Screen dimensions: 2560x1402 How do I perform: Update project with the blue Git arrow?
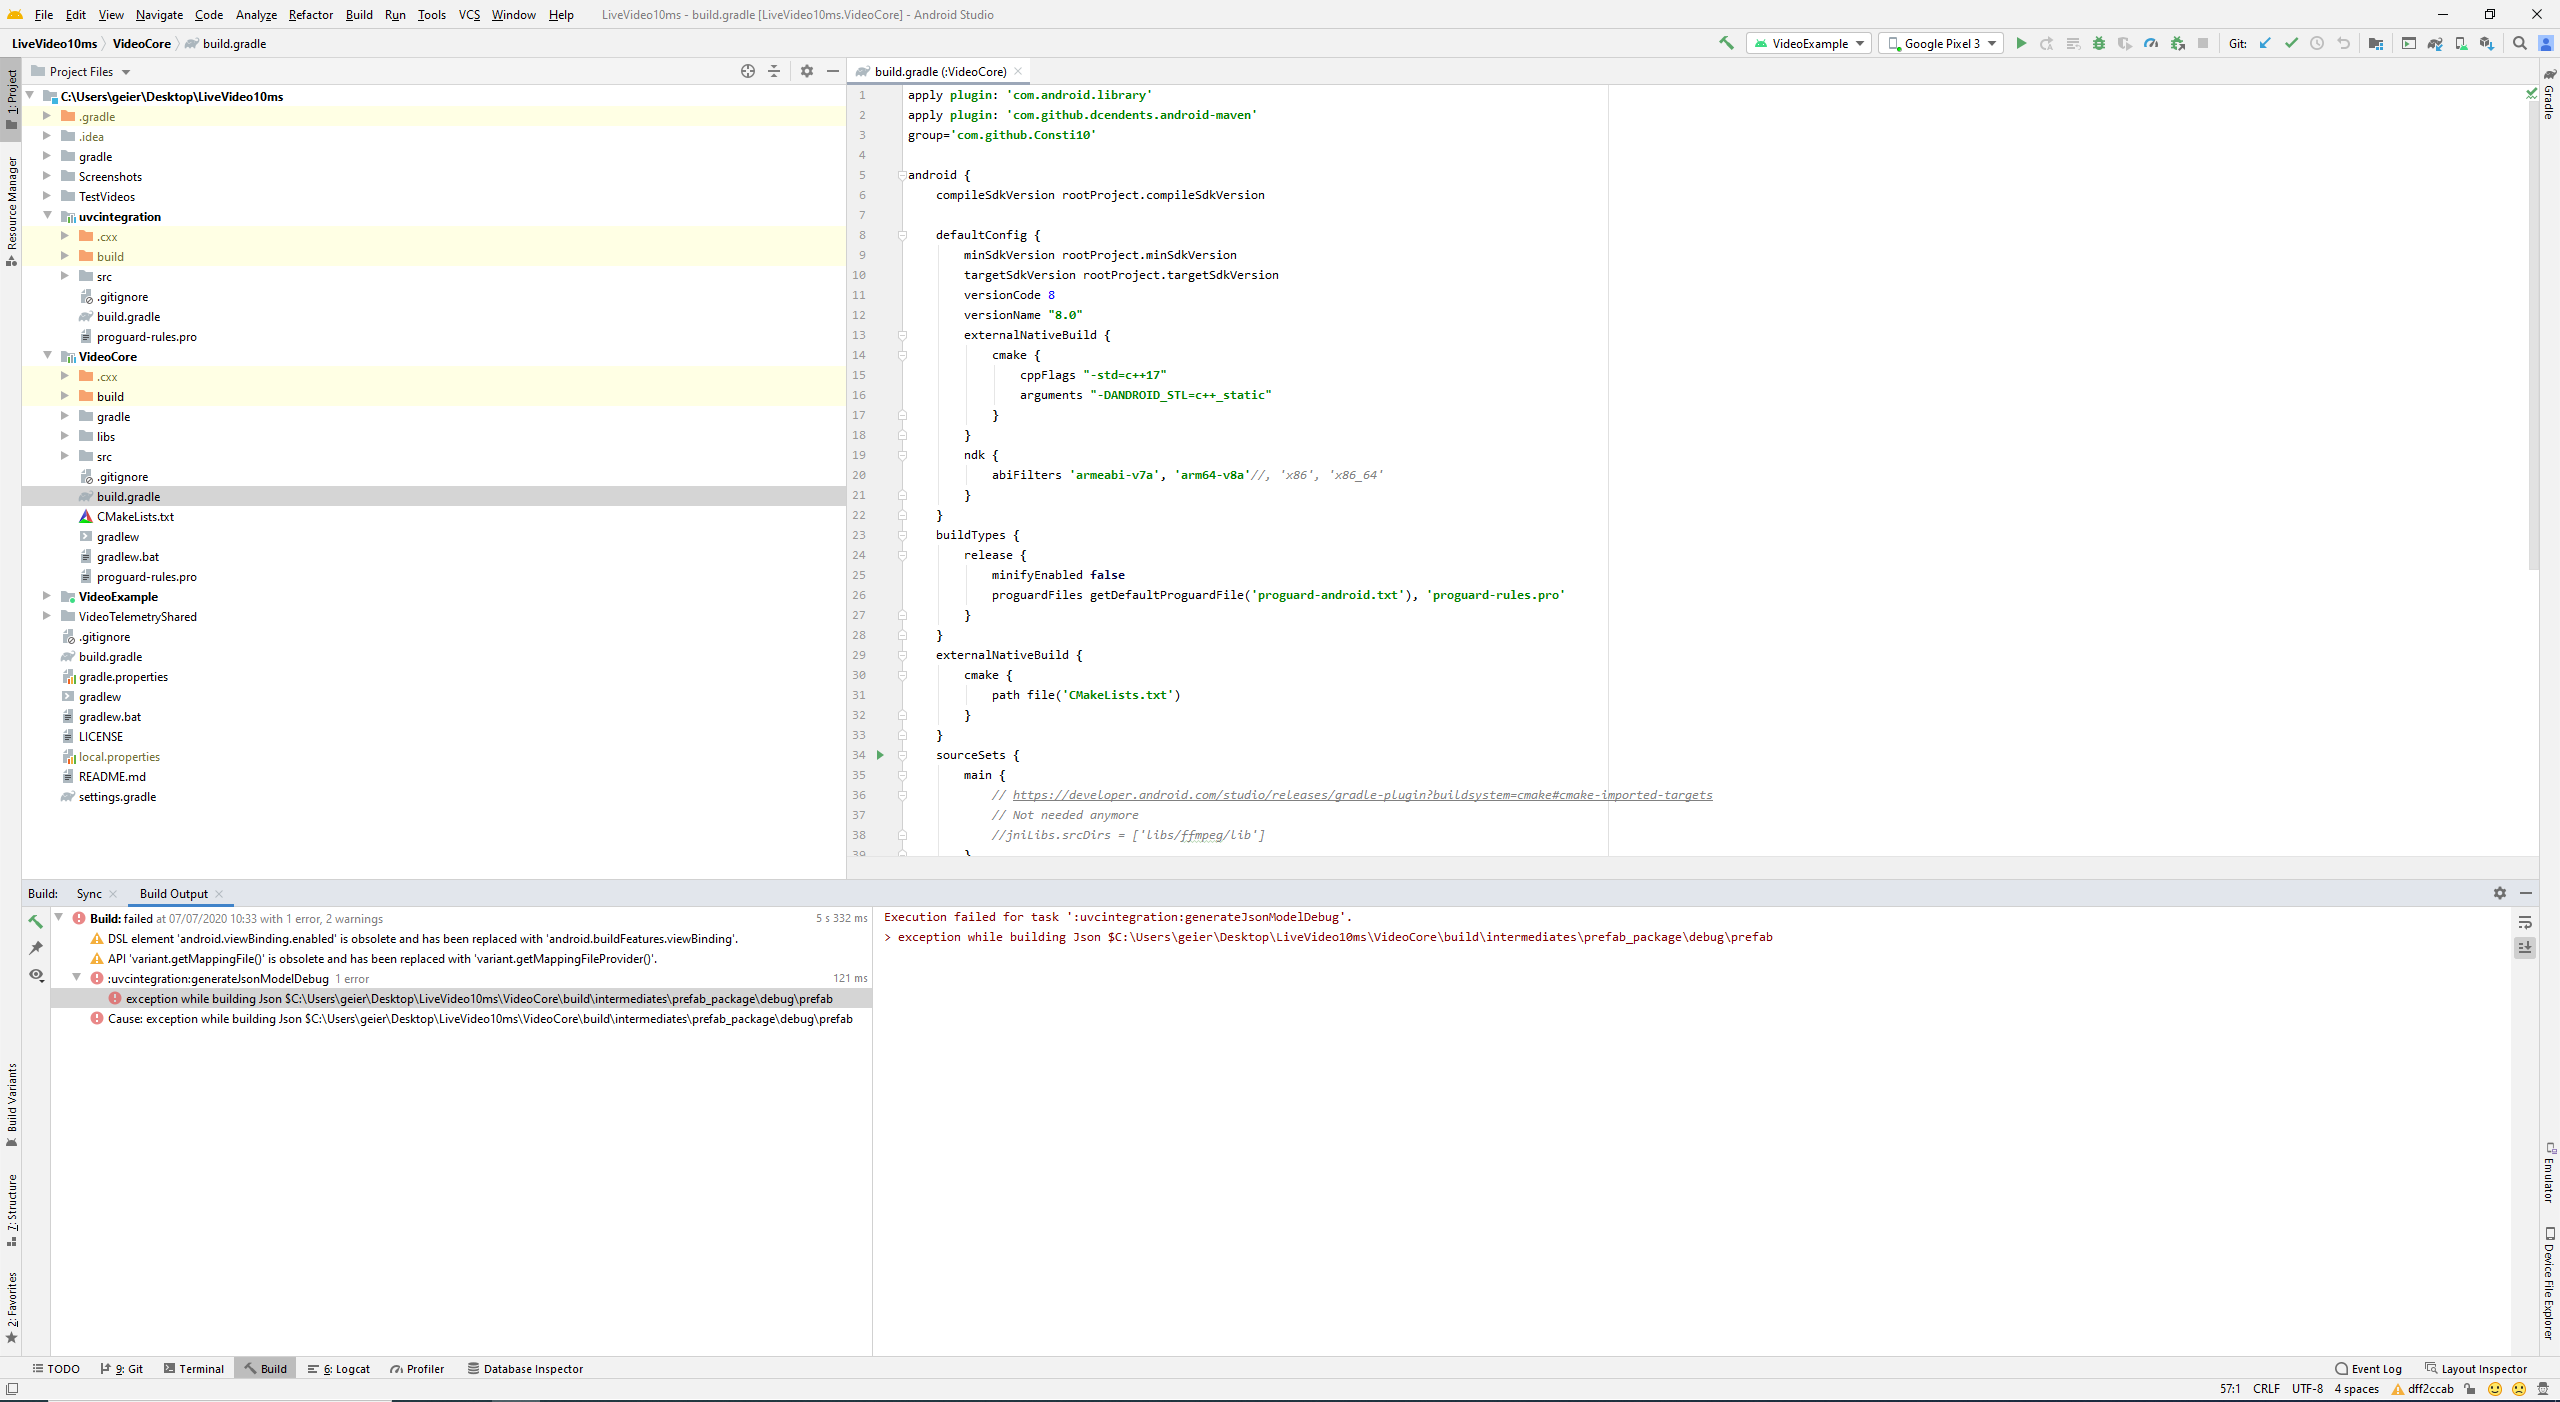pyautogui.click(x=2265, y=43)
